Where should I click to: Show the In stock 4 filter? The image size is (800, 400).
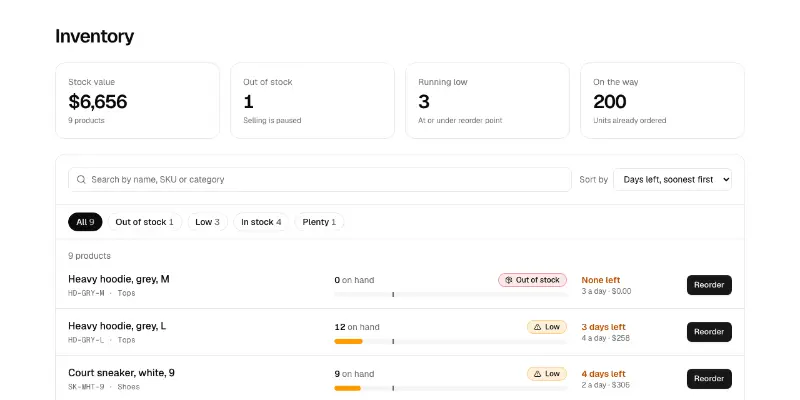(x=261, y=222)
